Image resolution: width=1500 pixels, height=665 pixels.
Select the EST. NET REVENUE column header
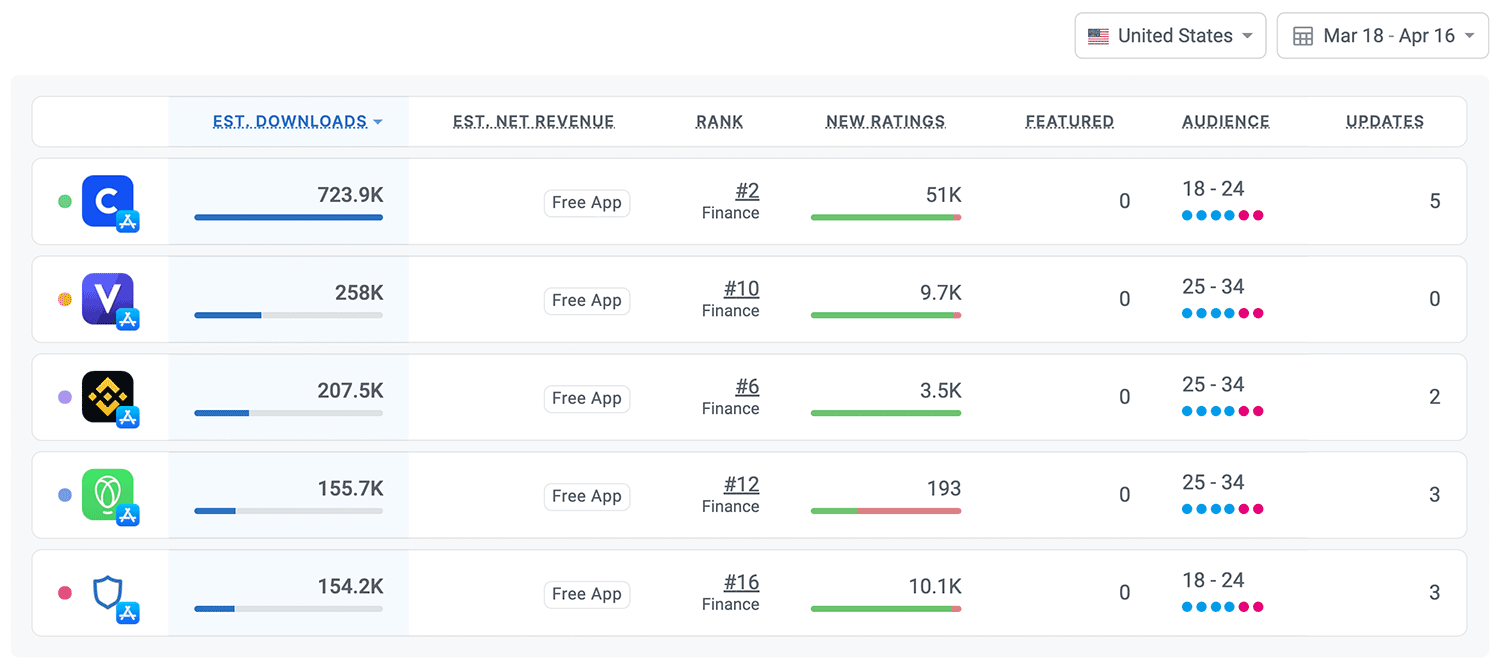tap(533, 121)
